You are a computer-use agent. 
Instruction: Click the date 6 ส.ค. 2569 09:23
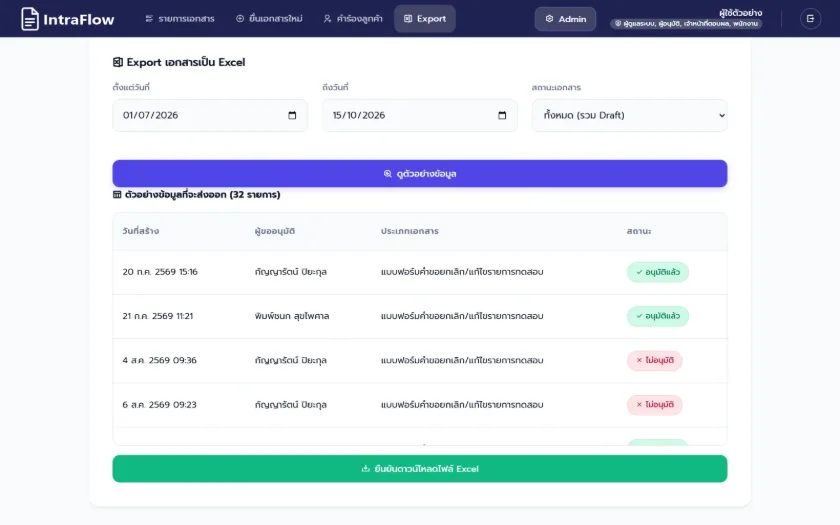pos(159,404)
